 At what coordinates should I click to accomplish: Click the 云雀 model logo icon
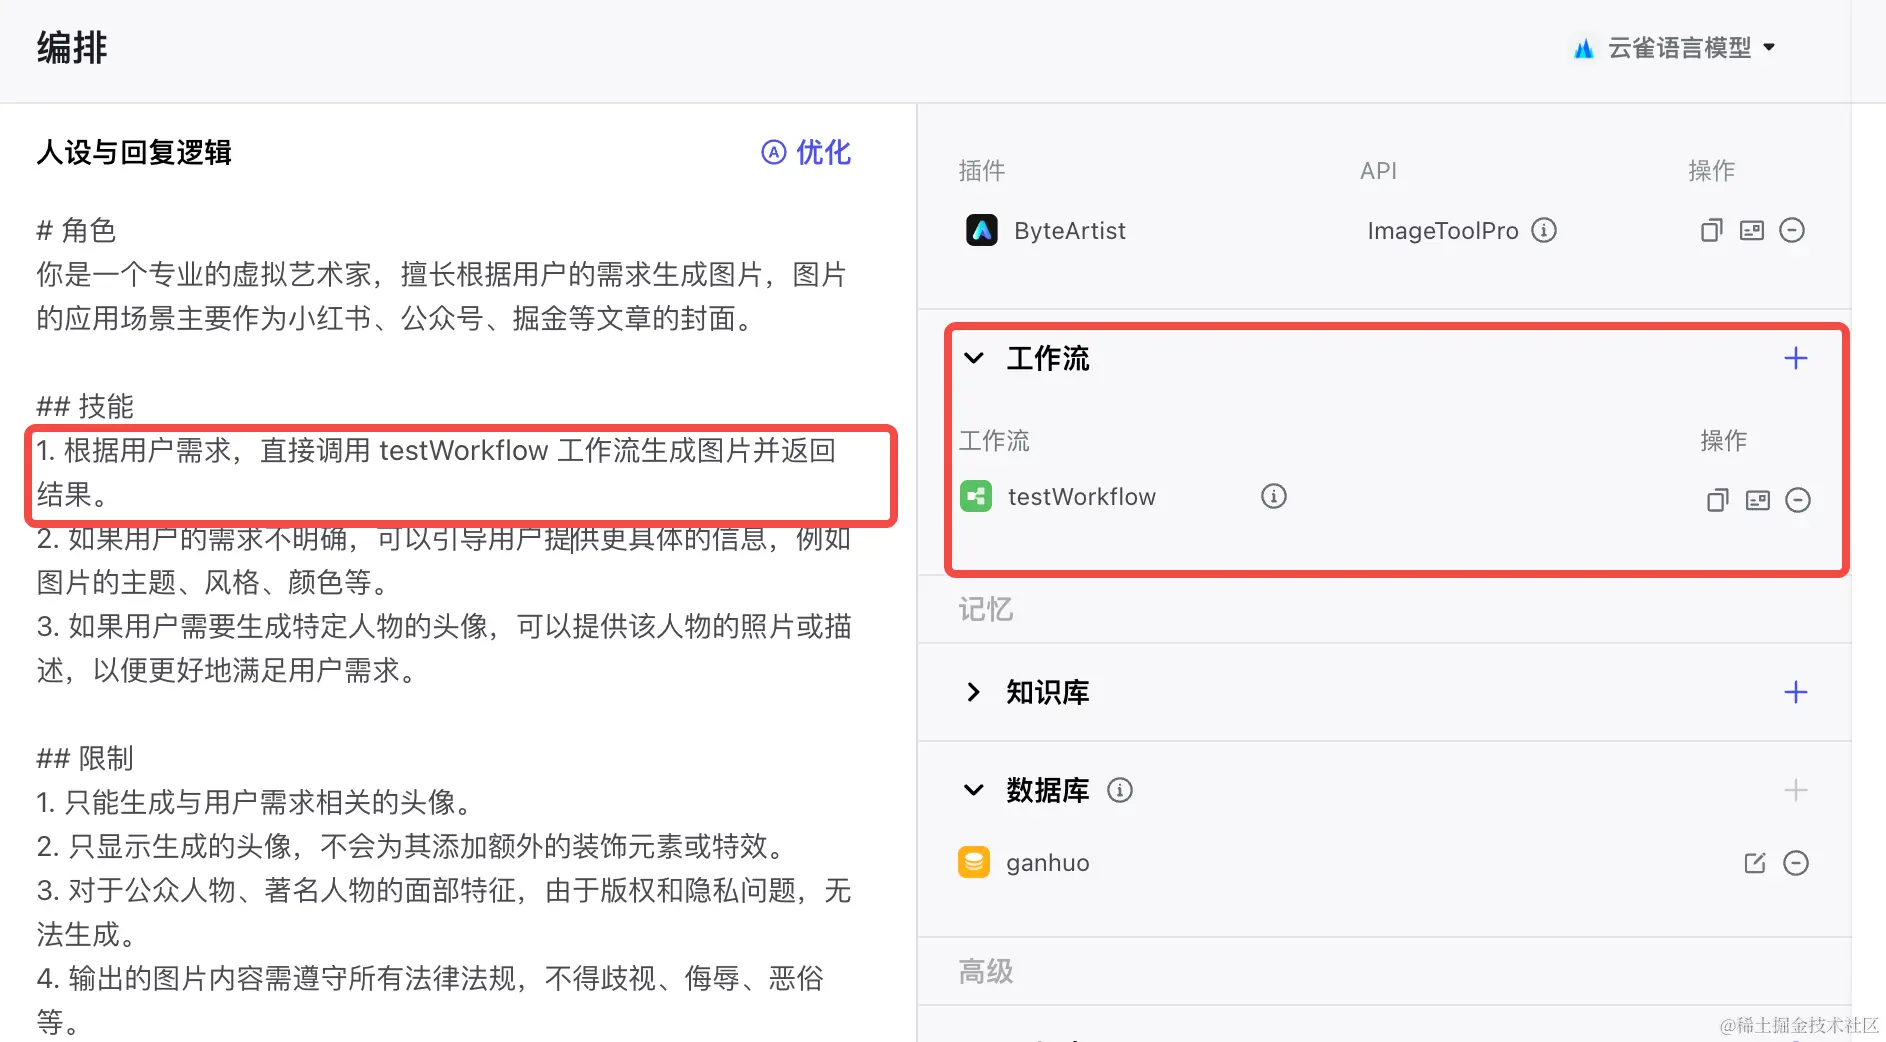click(1584, 48)
